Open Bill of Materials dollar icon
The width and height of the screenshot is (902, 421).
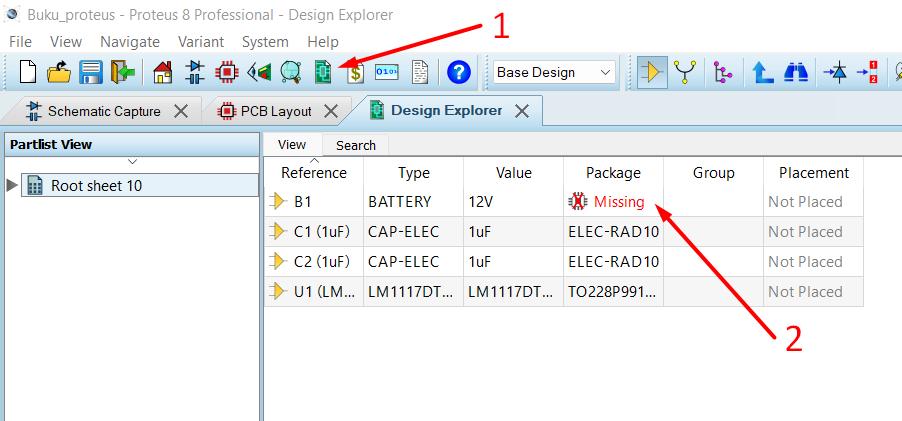356,72
